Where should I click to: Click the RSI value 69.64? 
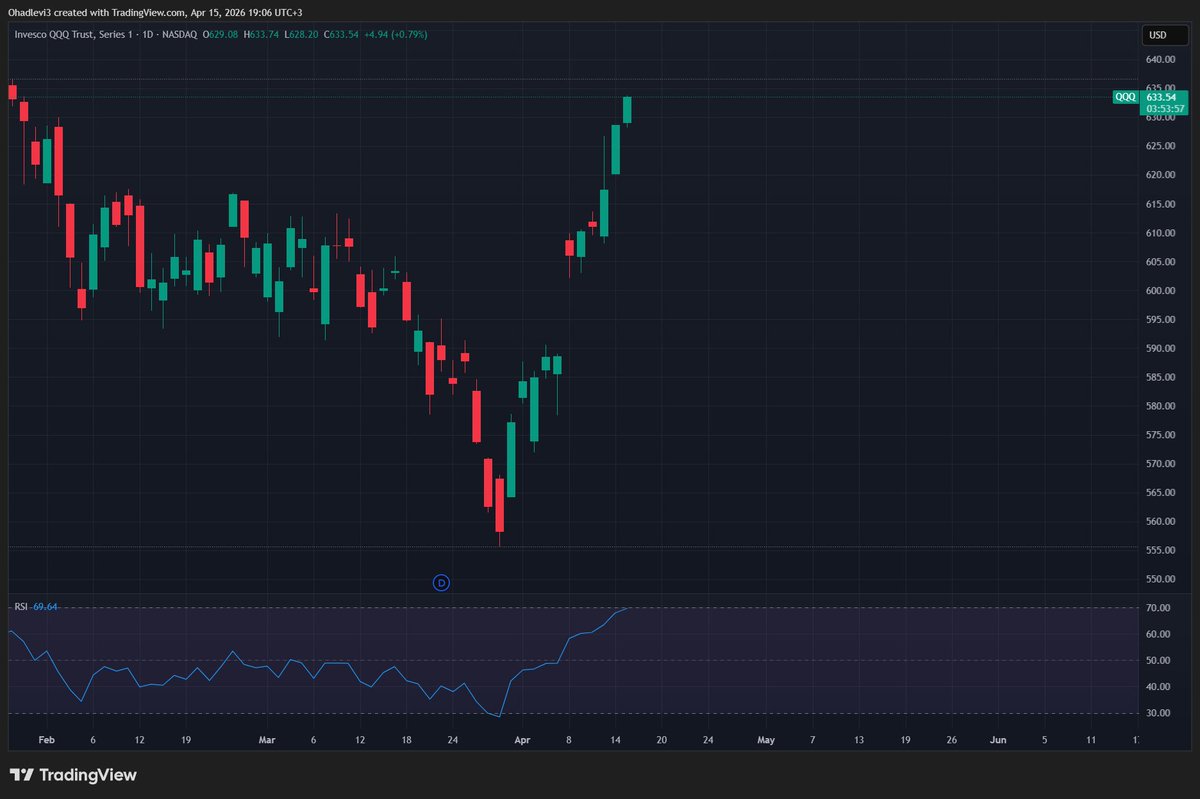[x=45, y=606]
